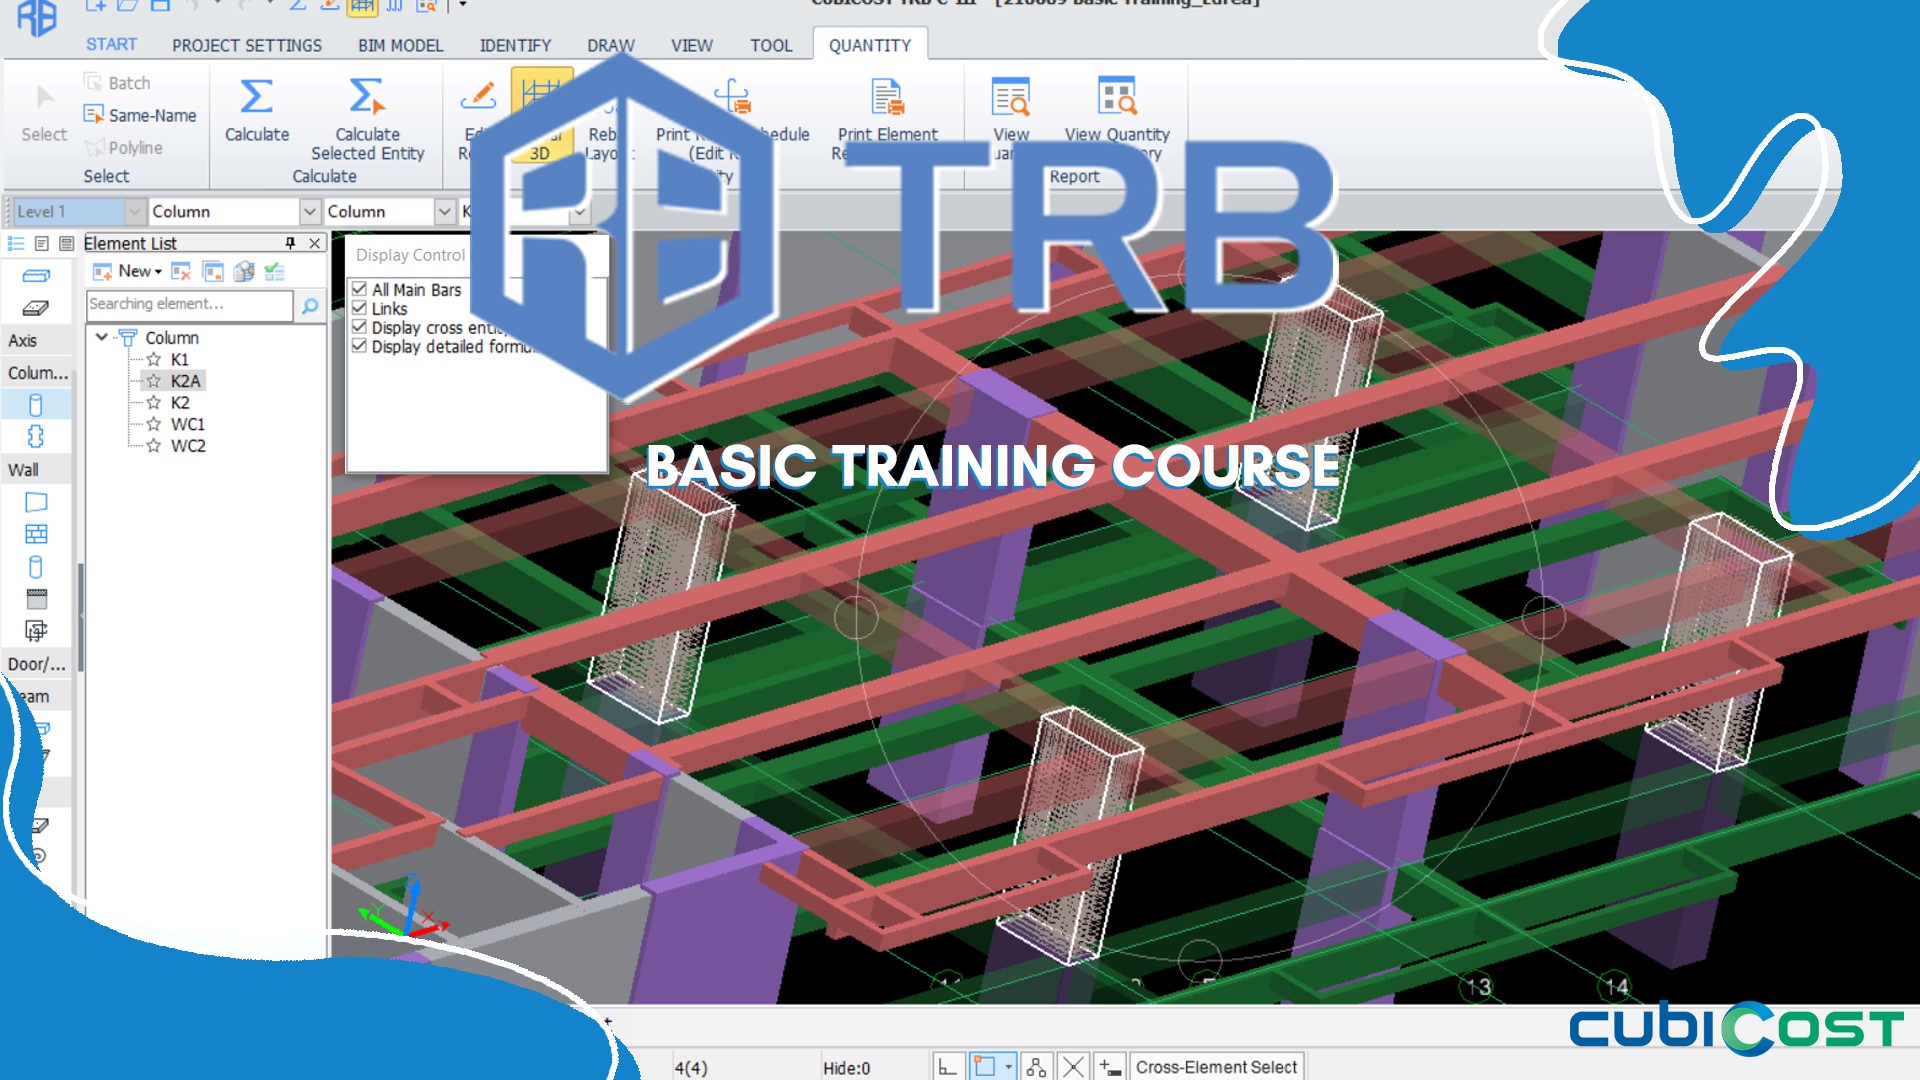Click the Cross-Element Select button
The height and width of the screenshot is (1080, 1920).
1216,1067
